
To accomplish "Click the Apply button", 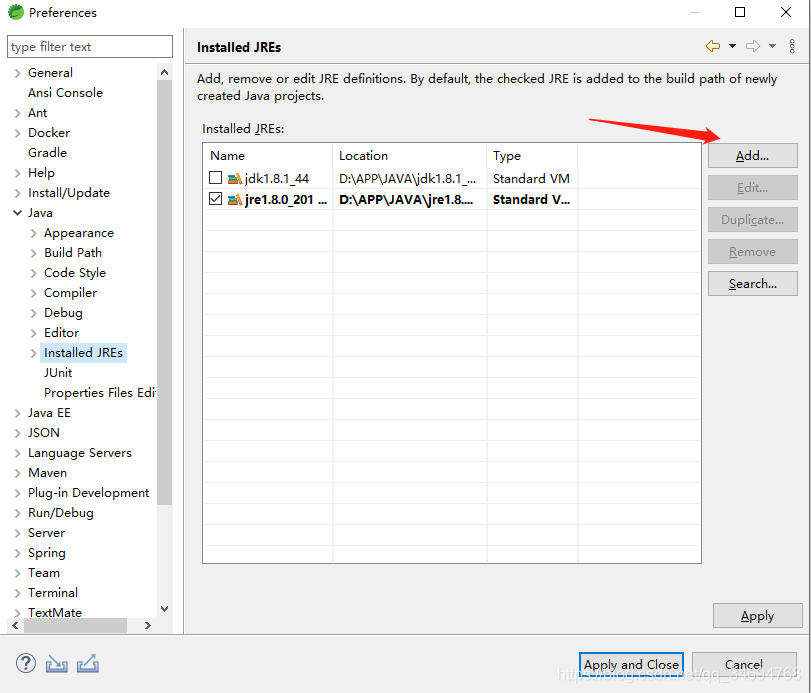I will (757, 615).
